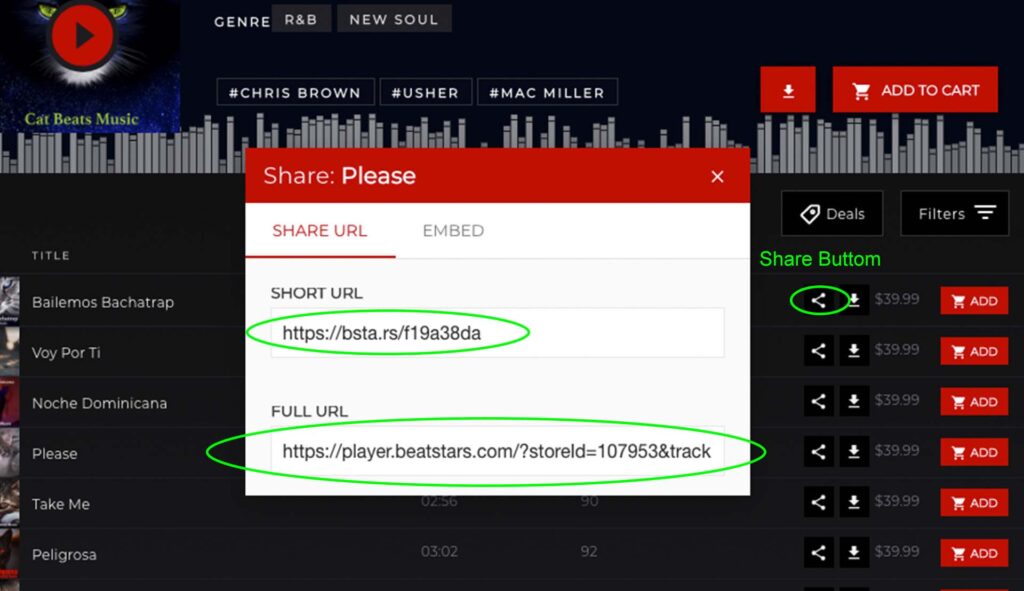Screen dimensions: 1024x591
Task: Click the red download button near Add to Cart
Action: (788, 90)
